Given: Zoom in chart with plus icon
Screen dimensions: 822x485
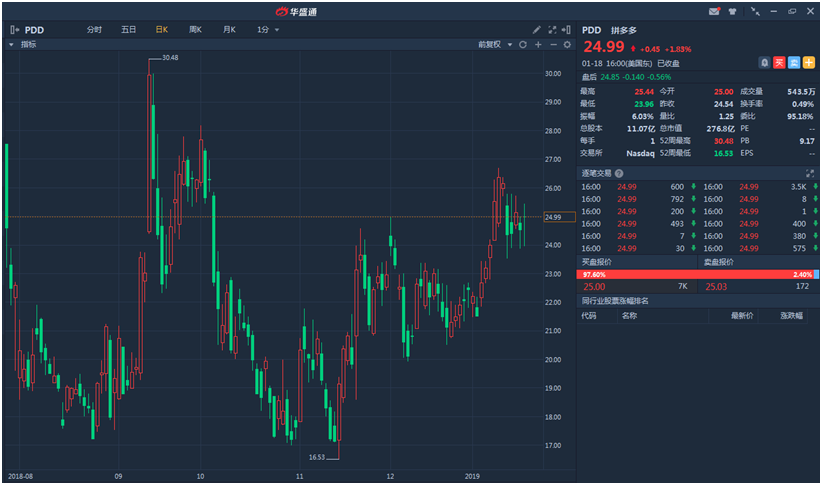Looking at the screenshot, I should pos(538,45).
